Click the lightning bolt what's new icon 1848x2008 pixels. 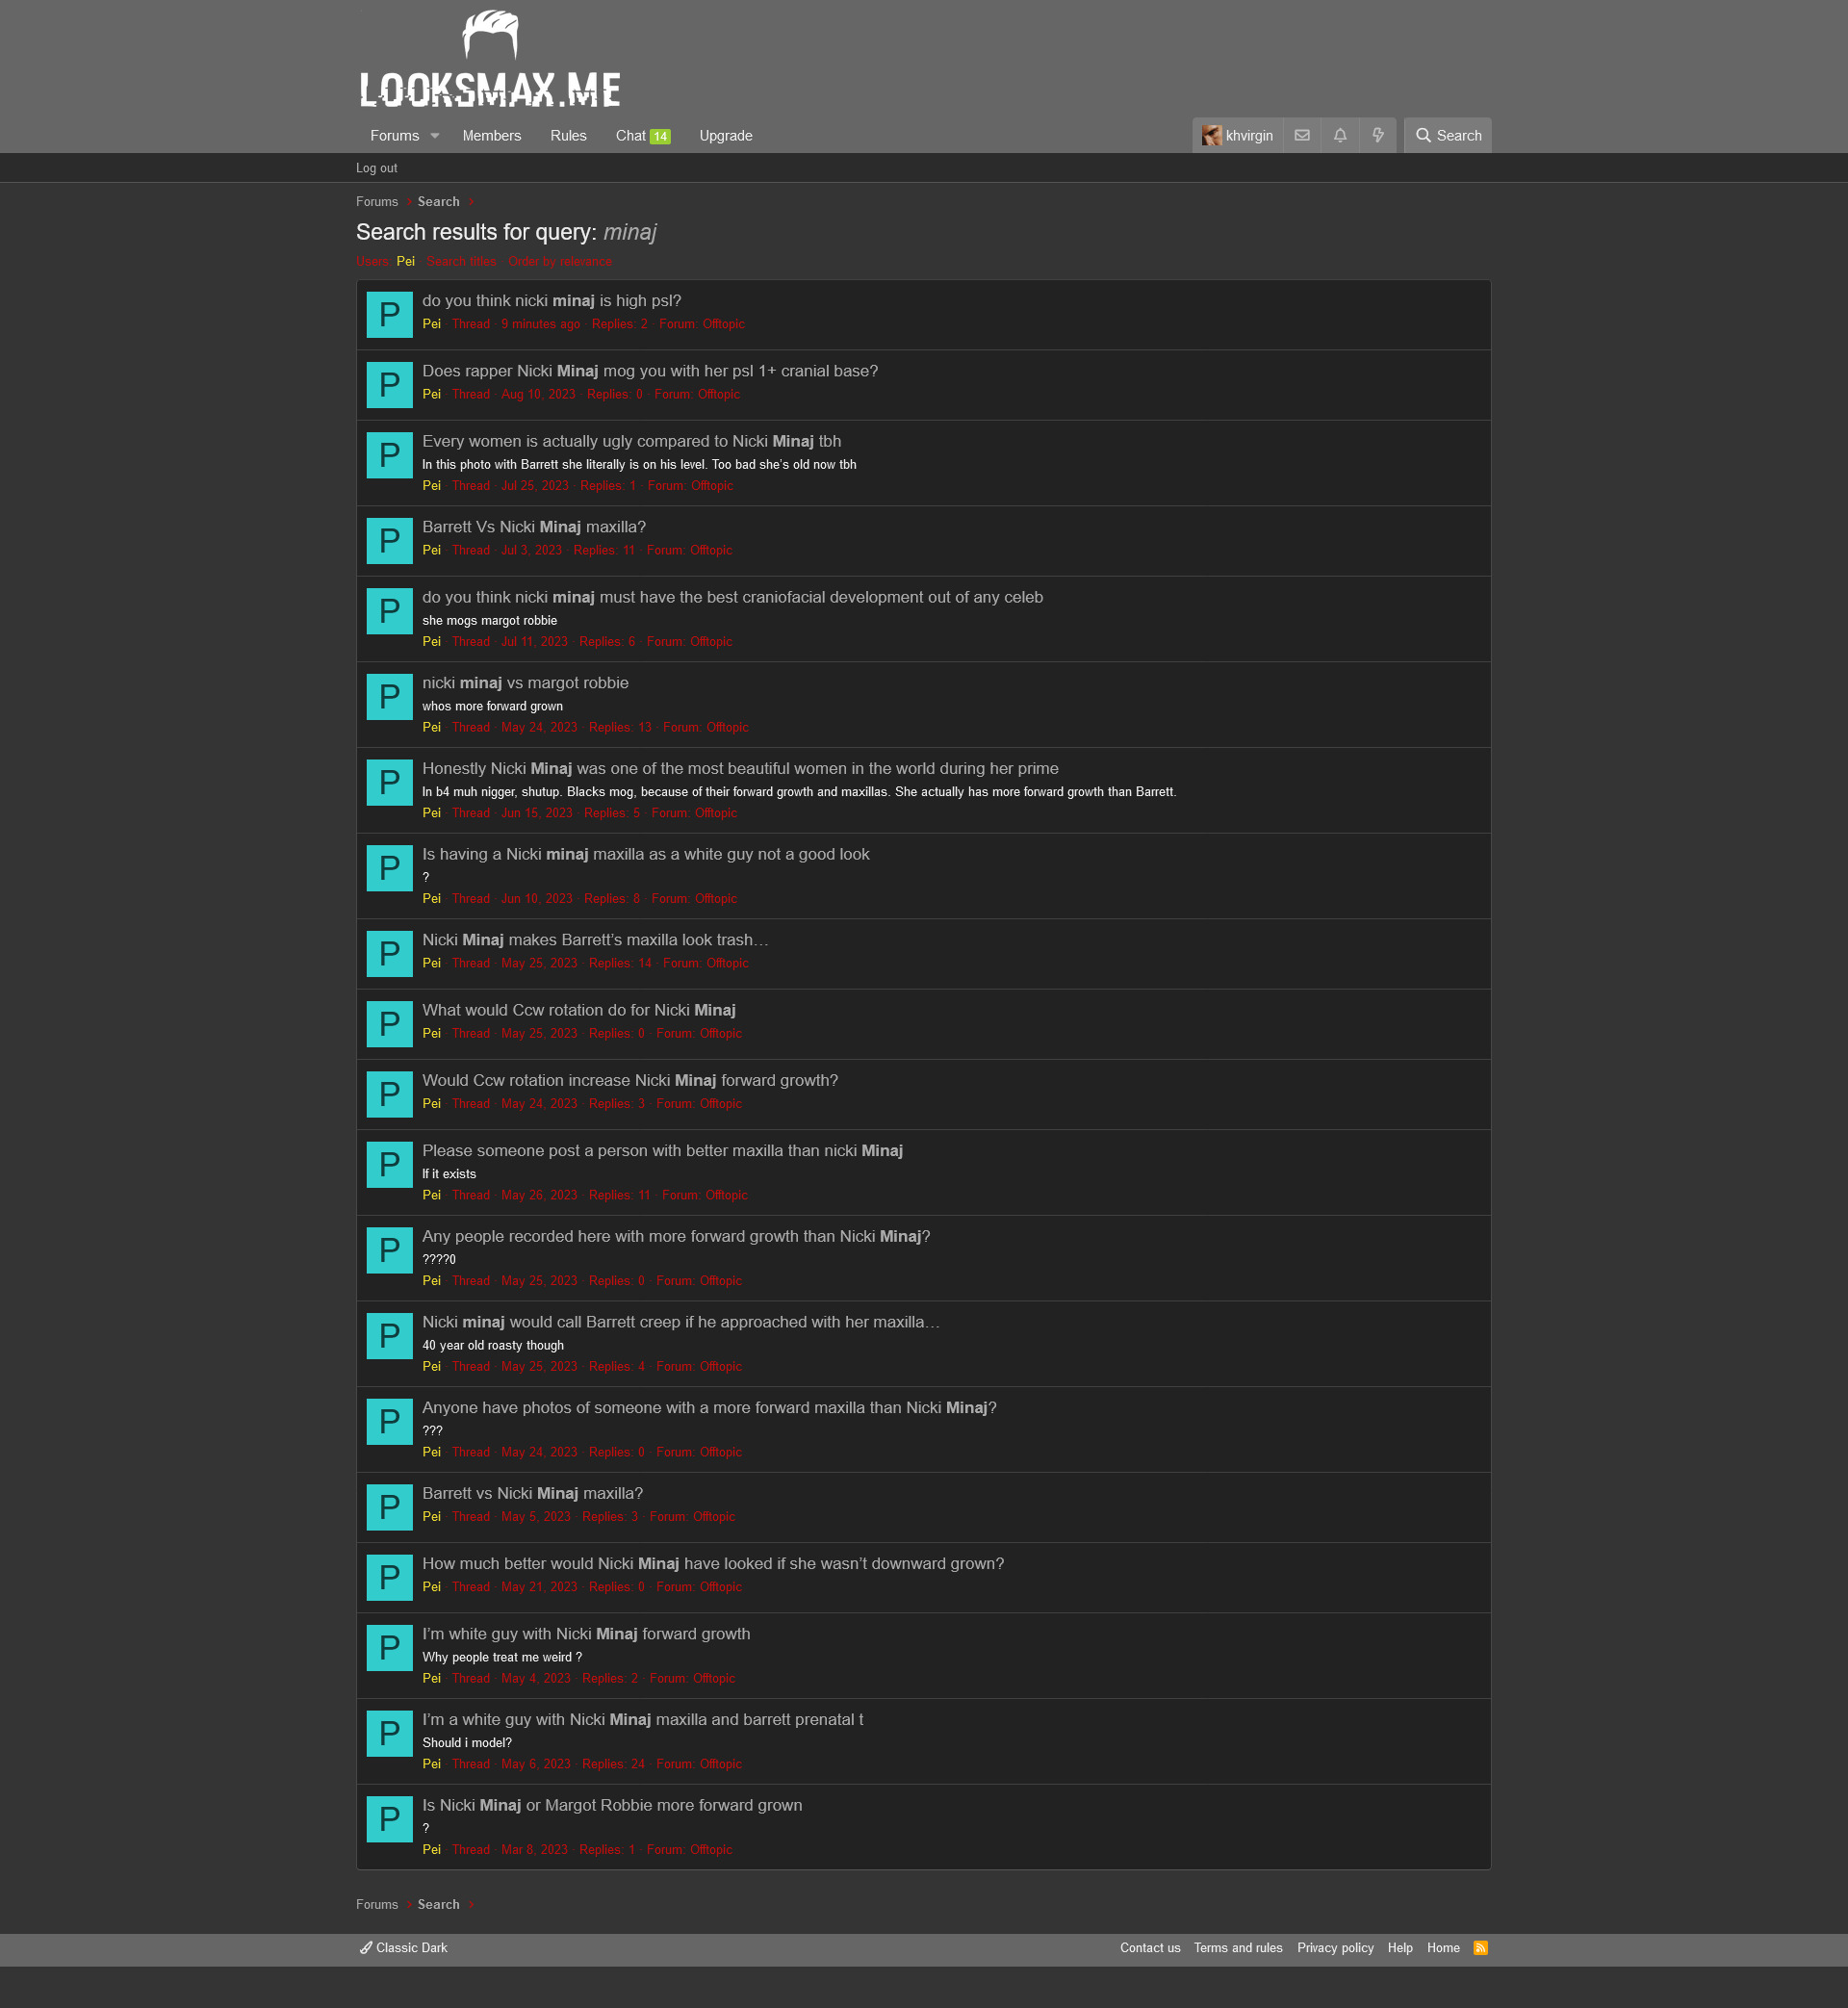click(1378, 136)
